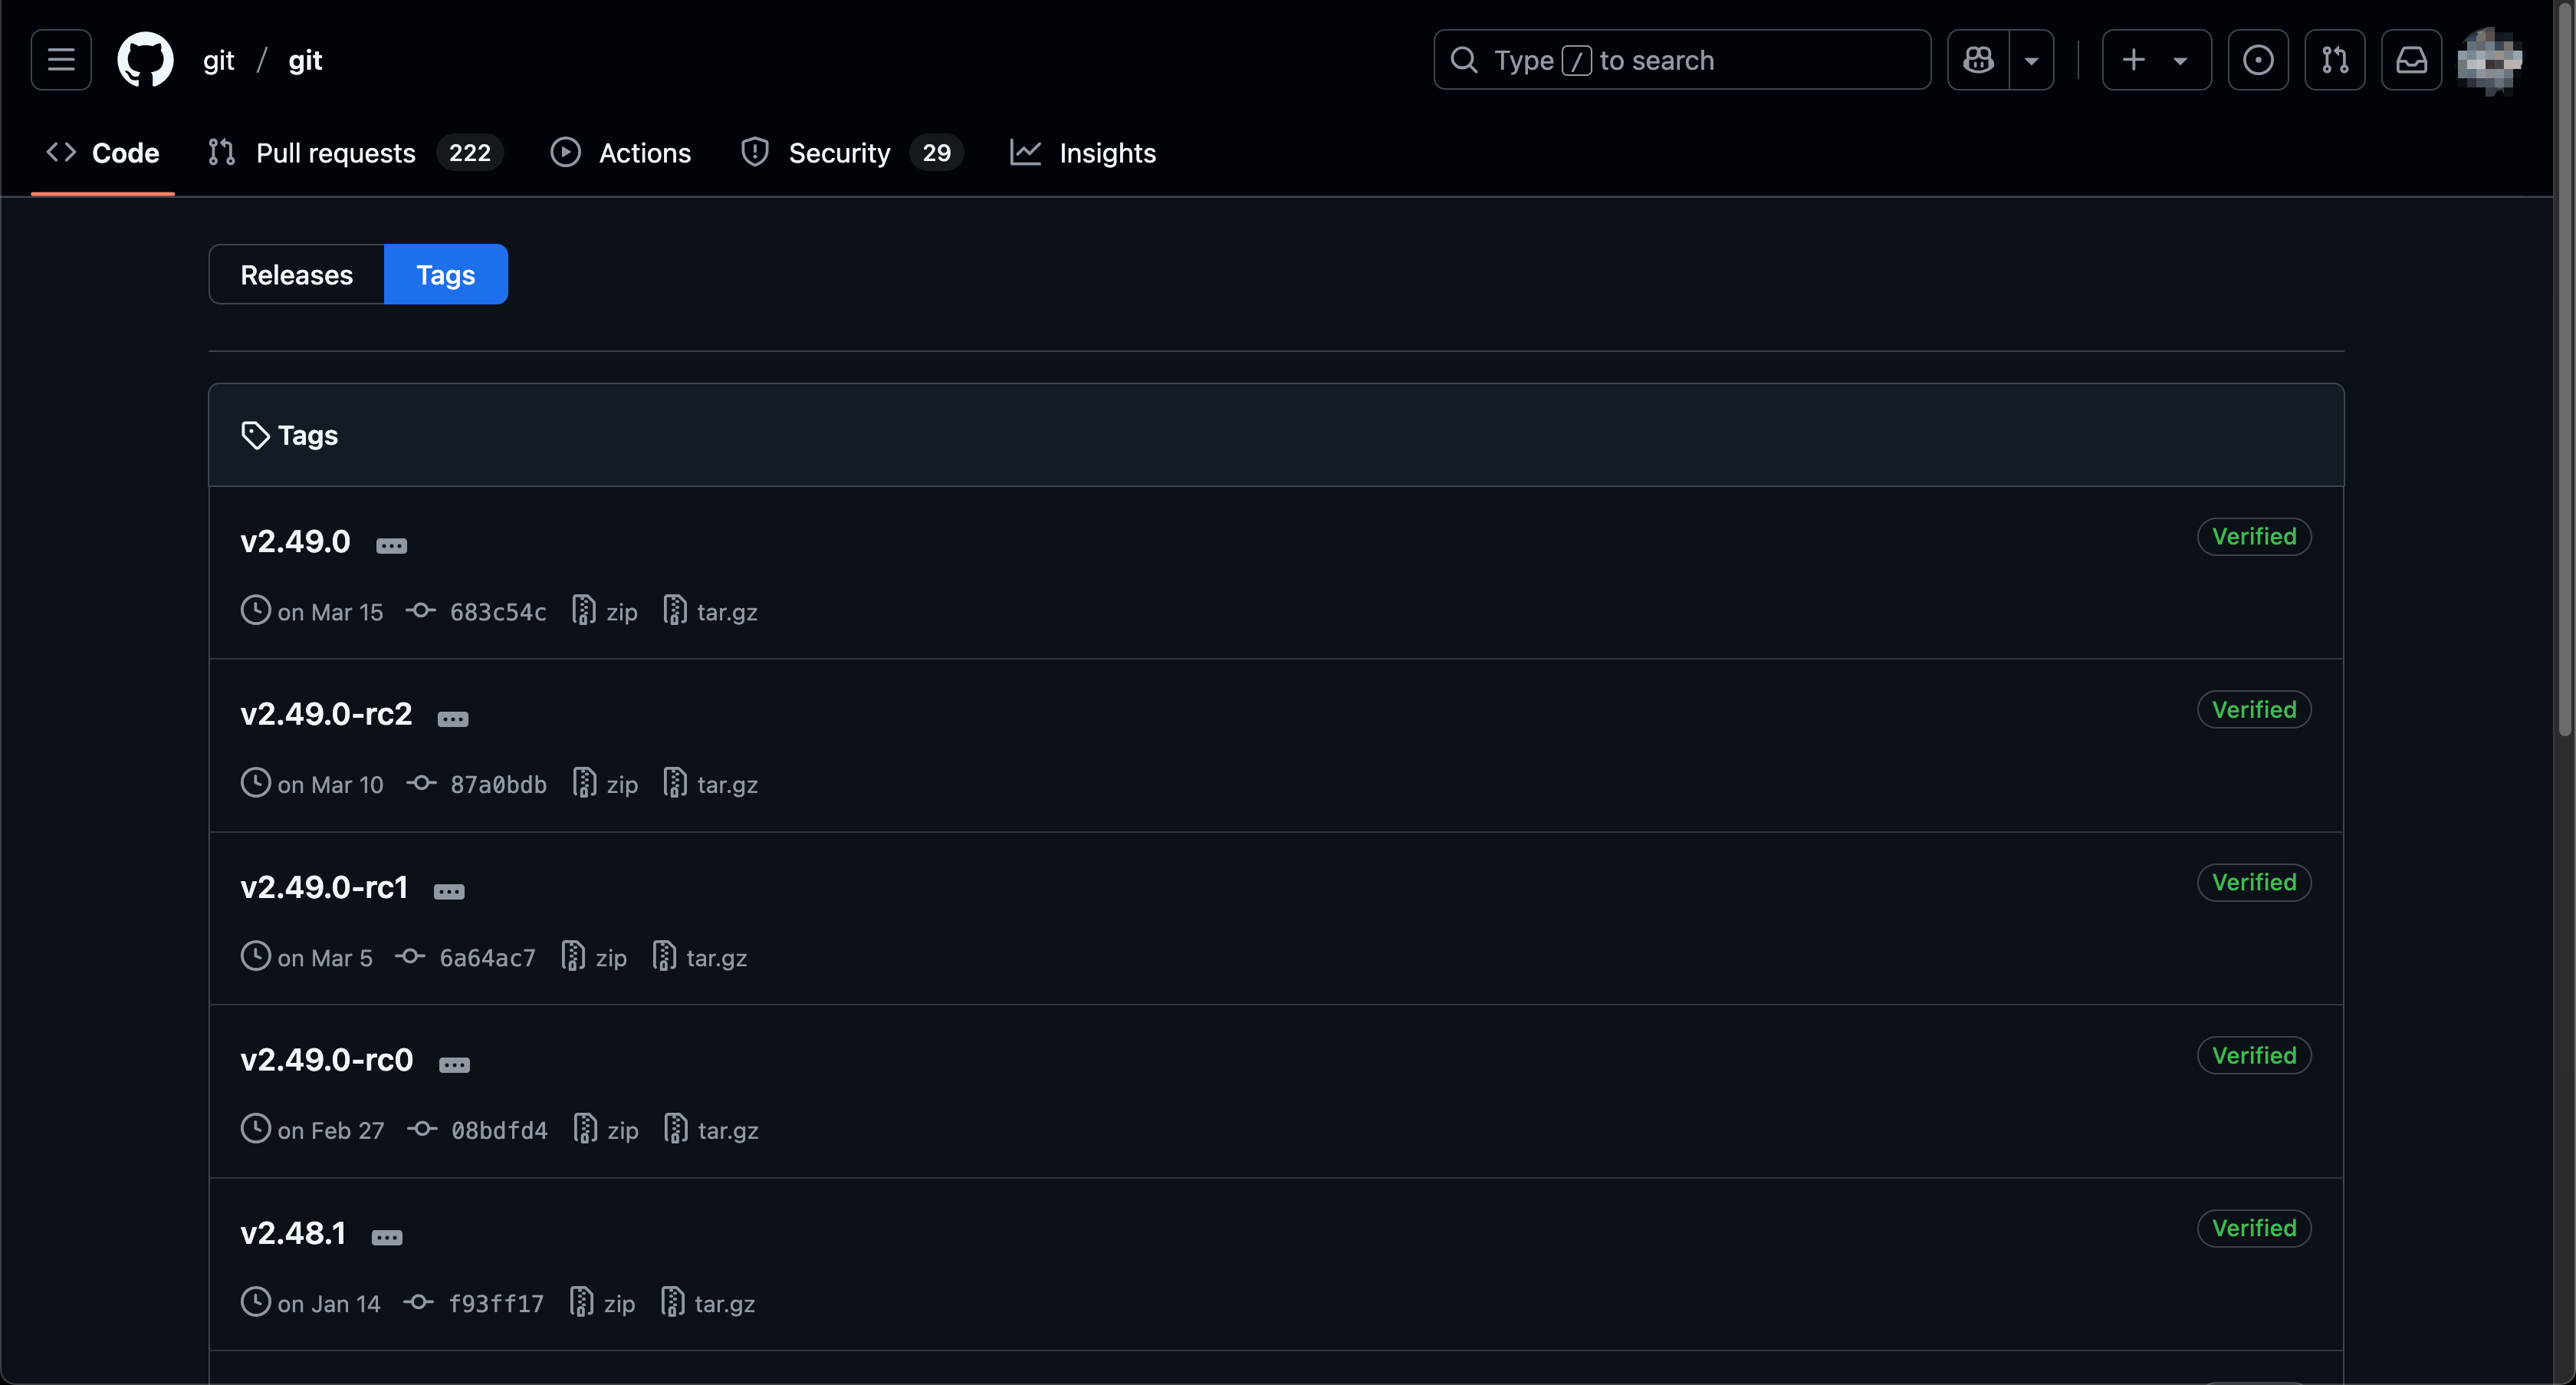Screen dimensions: 2576x1385
Task: Open the issues icon in header
Action: click(x=2257, y=60)
